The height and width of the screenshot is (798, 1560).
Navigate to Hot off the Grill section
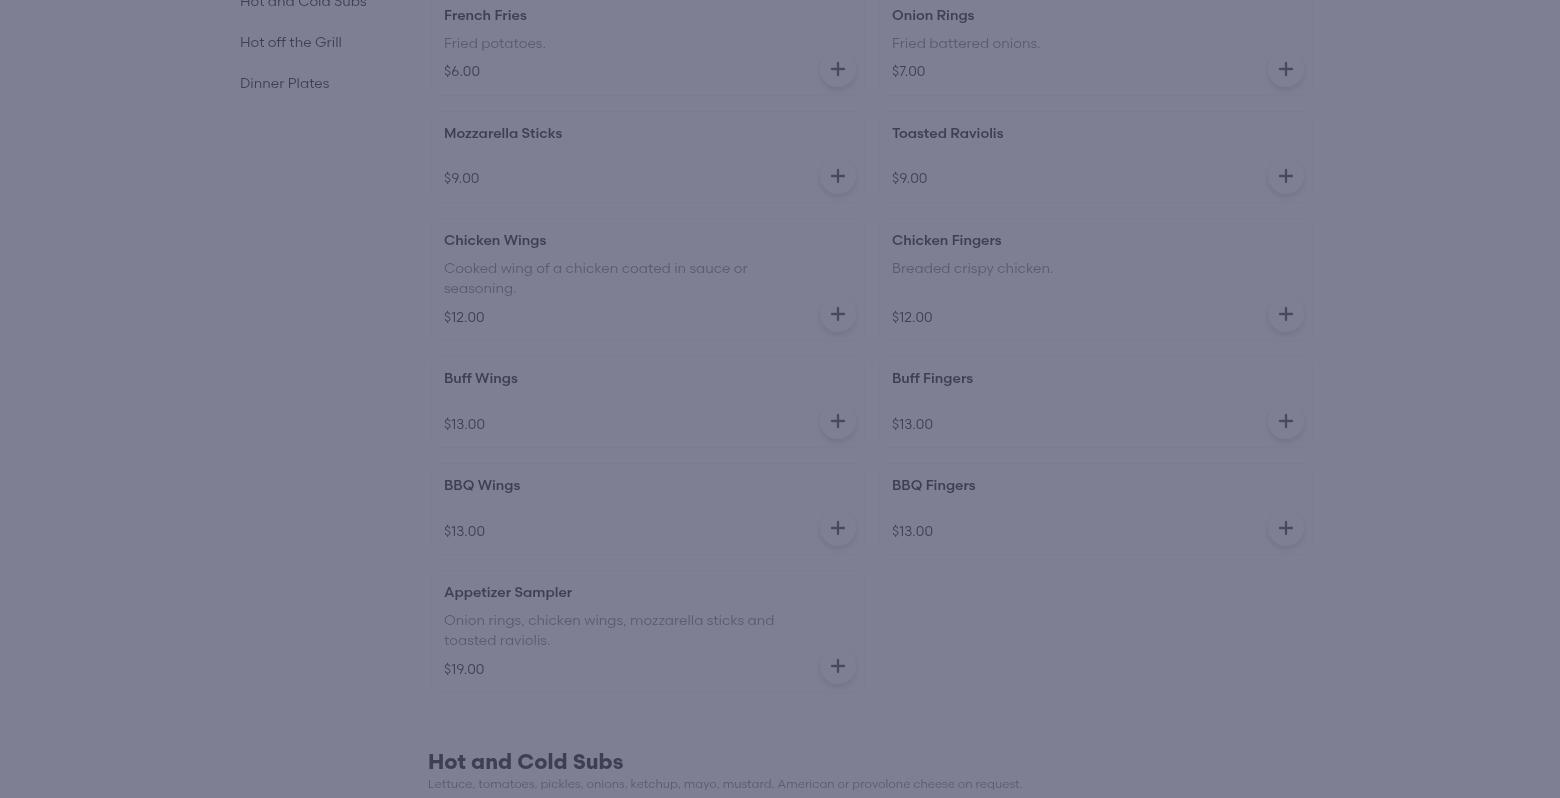(x=290, y=42)
